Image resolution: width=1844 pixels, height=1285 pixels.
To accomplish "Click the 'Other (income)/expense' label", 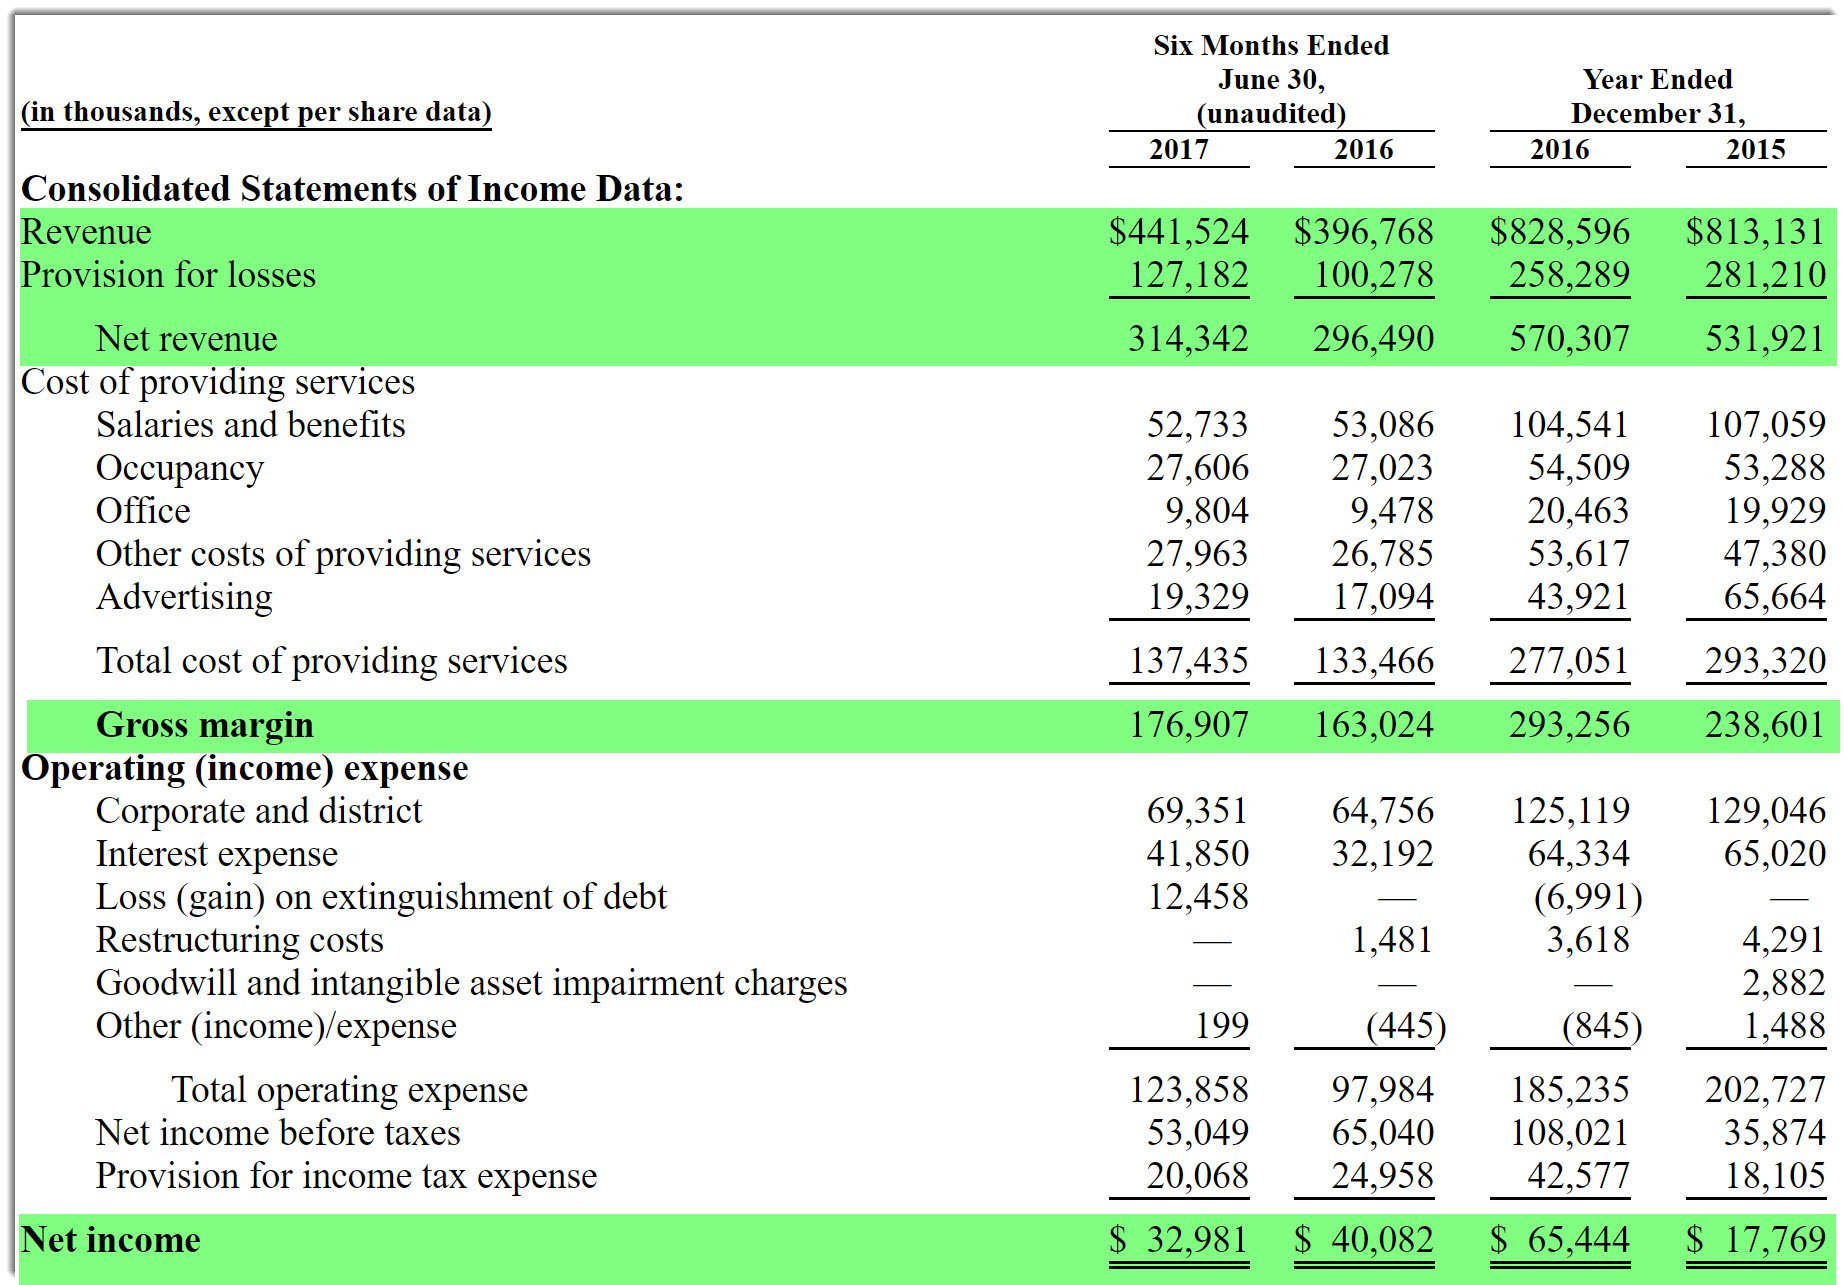I will tap(276, 1026).
